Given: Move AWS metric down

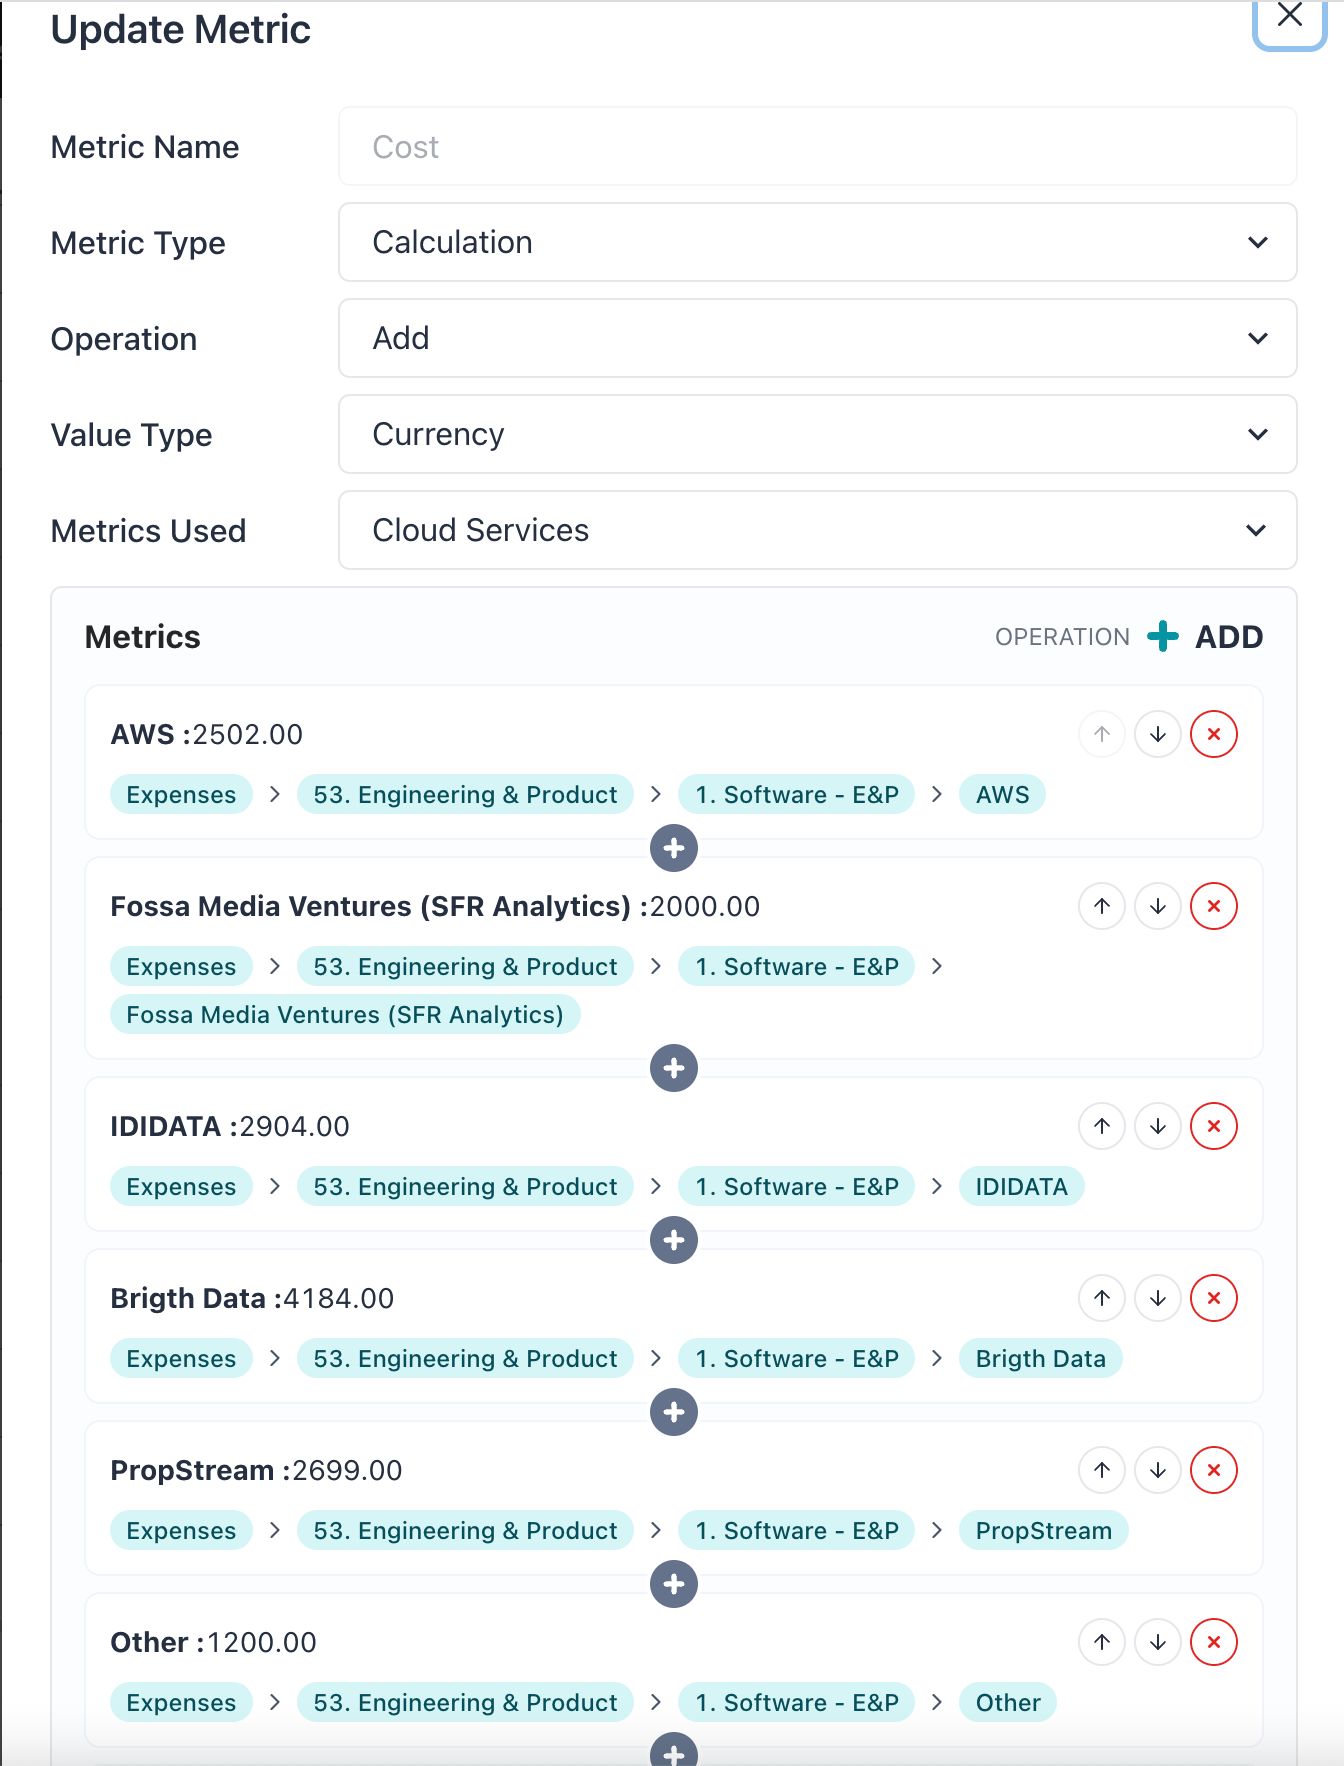Looking at the screenshot, I should [x=1158, y=734].
